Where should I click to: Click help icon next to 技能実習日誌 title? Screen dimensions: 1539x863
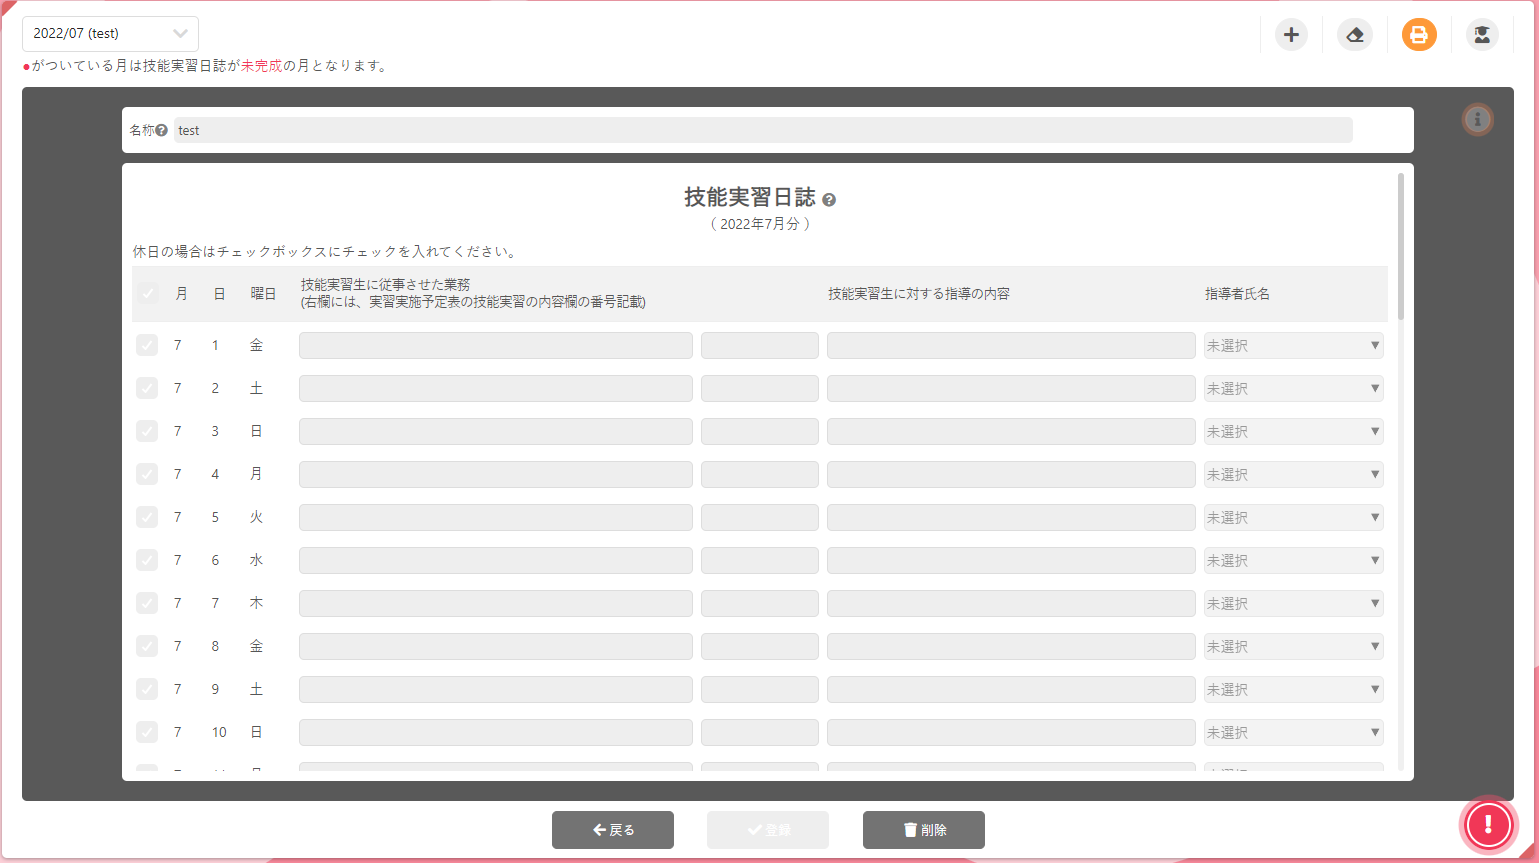pos(829,200)
